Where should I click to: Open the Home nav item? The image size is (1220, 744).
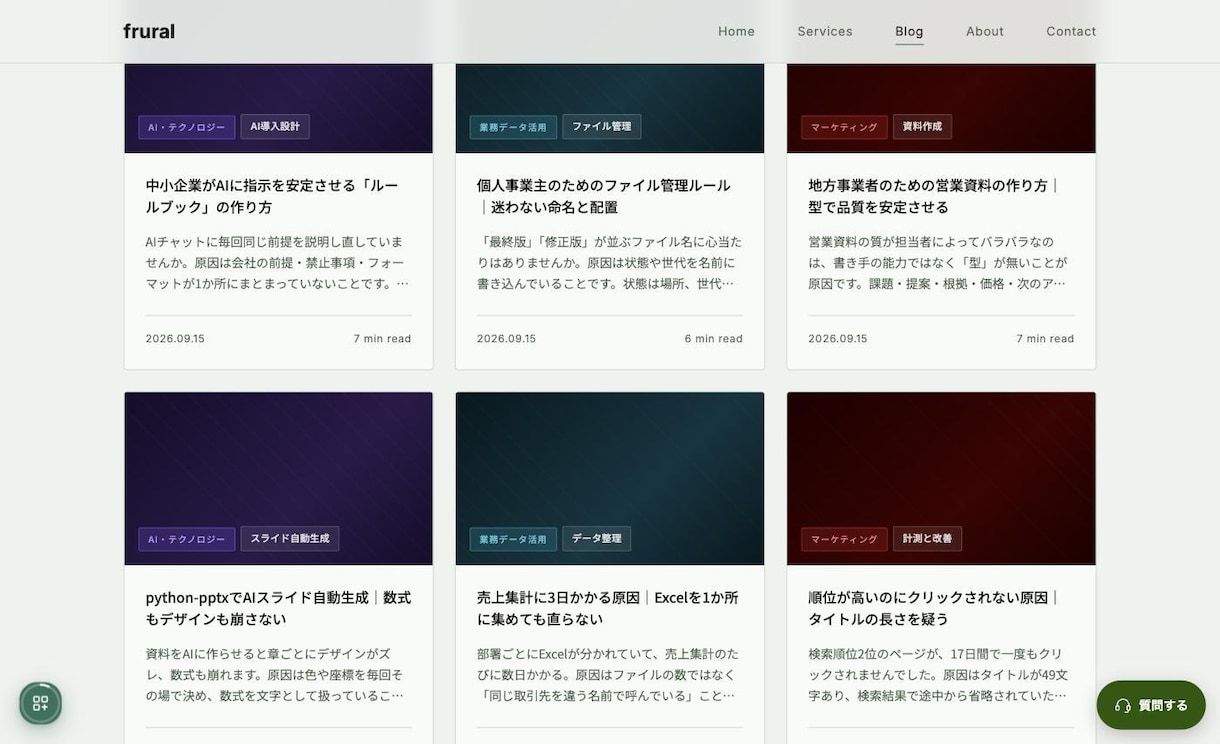pyautogui.click(x=736, y=31)
